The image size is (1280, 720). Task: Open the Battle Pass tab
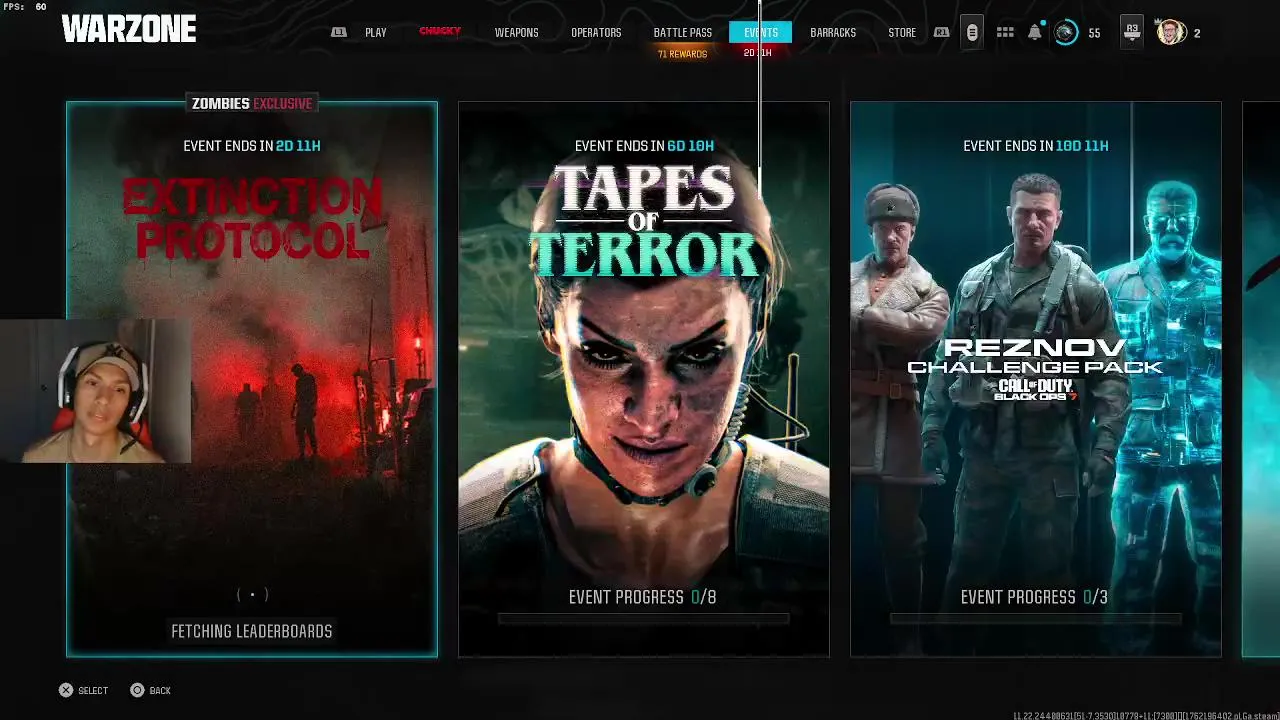683,33
